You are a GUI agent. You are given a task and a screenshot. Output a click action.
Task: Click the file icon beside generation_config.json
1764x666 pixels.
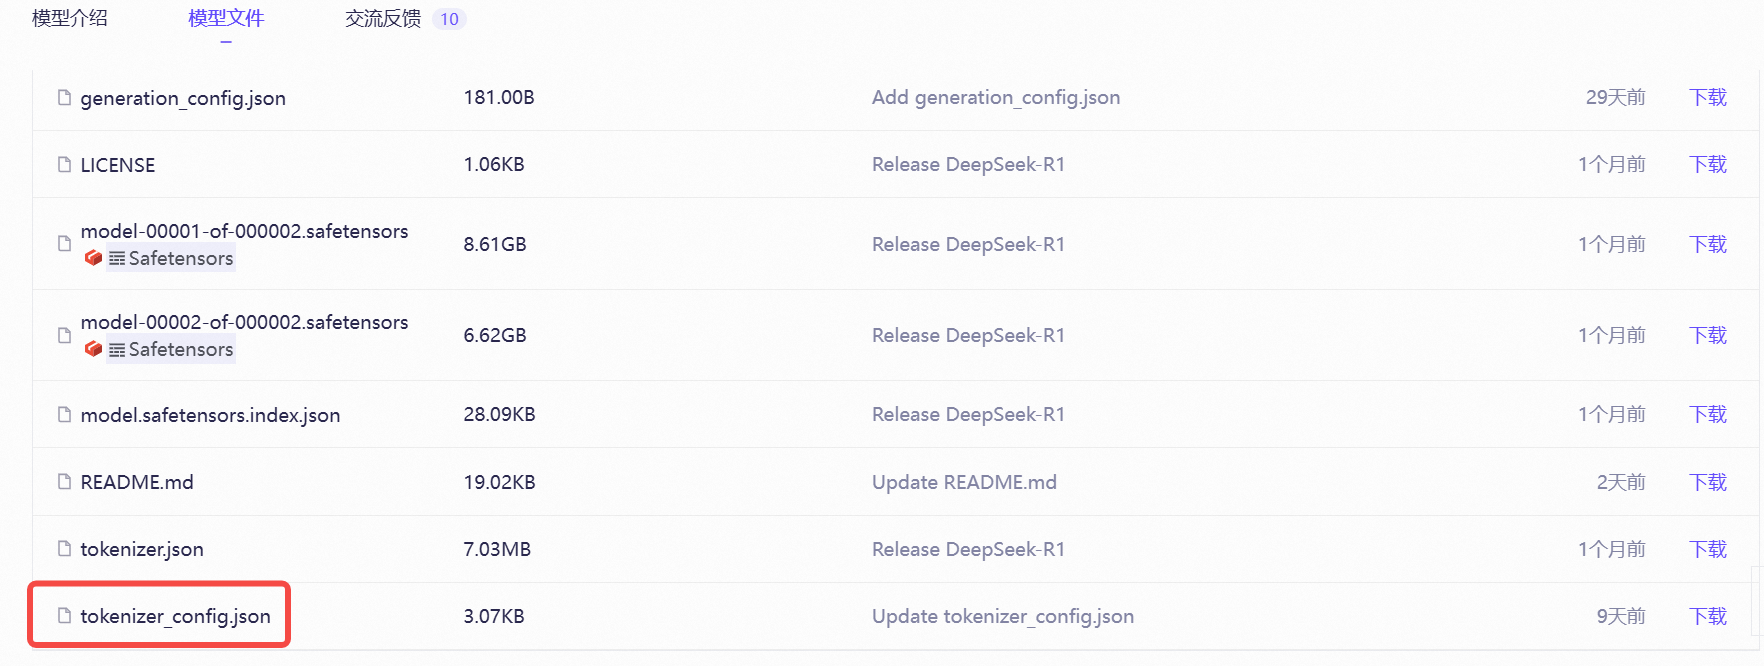pos(65,98)
